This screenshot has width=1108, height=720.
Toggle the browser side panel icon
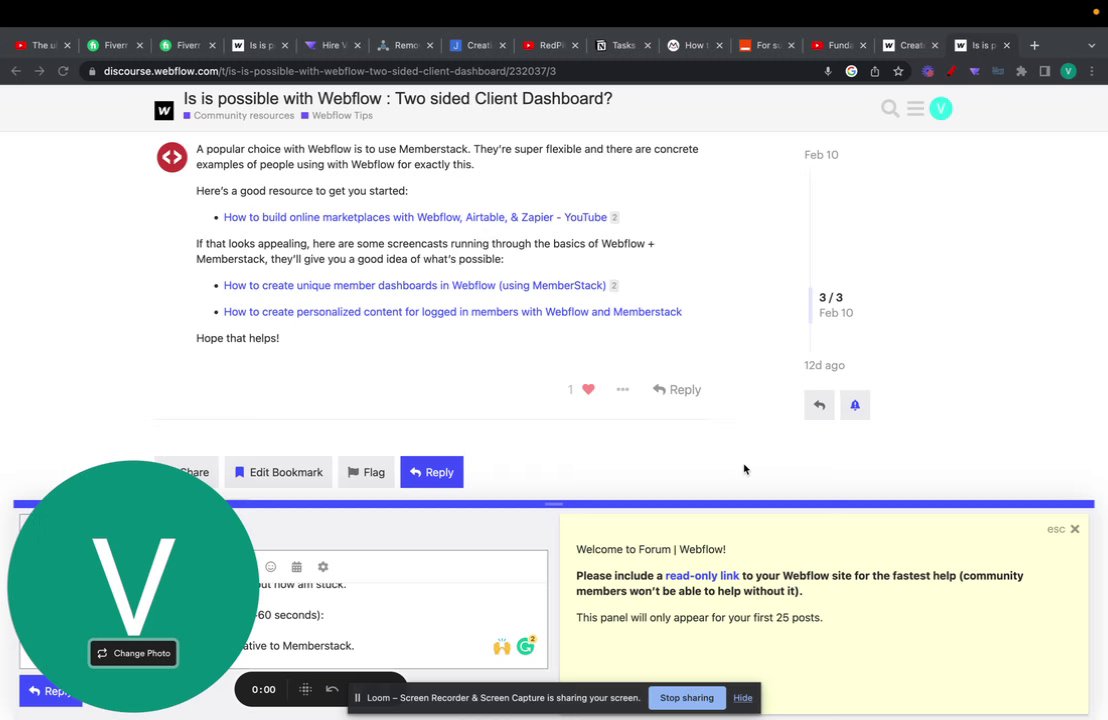1044,71
